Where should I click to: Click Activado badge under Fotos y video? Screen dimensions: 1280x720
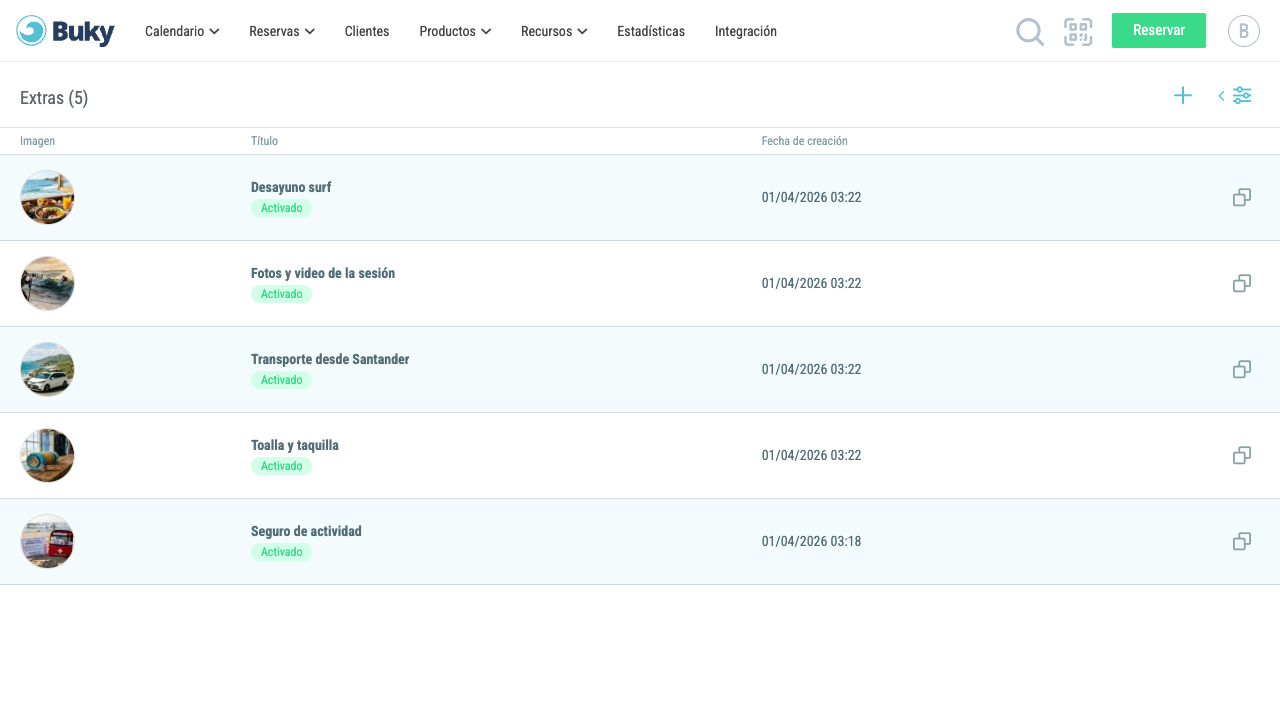tap(281, 294)
